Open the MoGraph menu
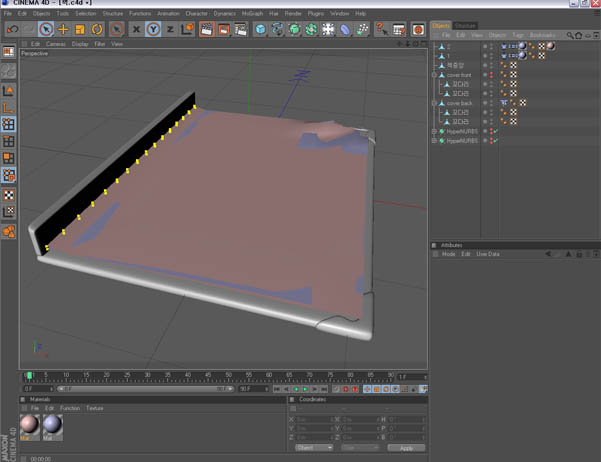Image resolution: width=601 pixels, height=462 pixels. point(252,14)
